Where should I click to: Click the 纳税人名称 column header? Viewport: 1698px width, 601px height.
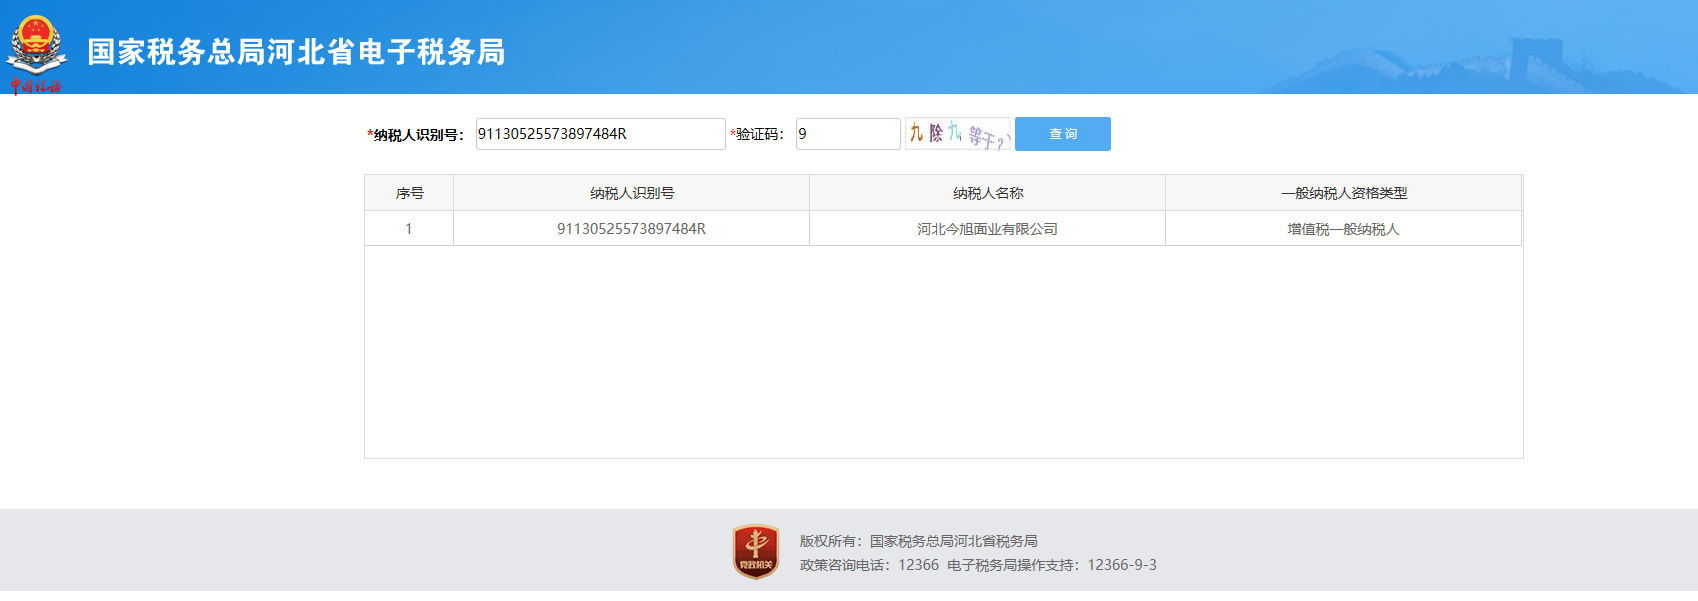987,193
